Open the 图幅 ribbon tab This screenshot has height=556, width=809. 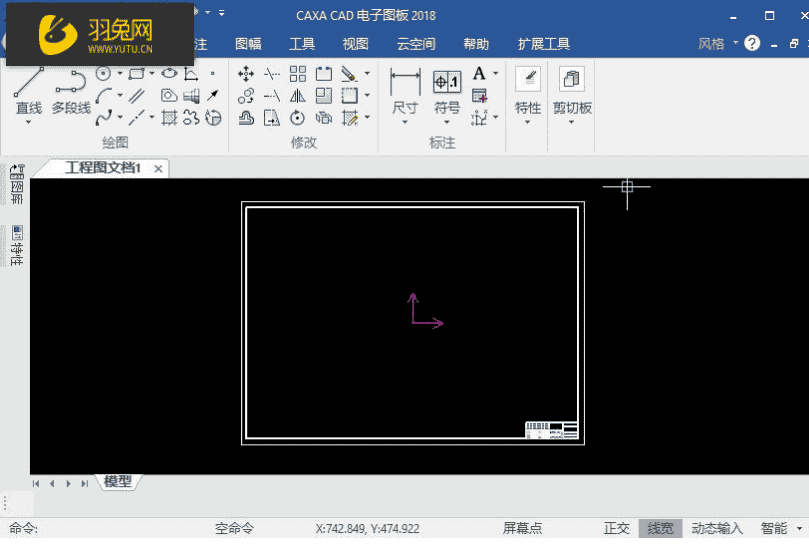coord(248,44)
